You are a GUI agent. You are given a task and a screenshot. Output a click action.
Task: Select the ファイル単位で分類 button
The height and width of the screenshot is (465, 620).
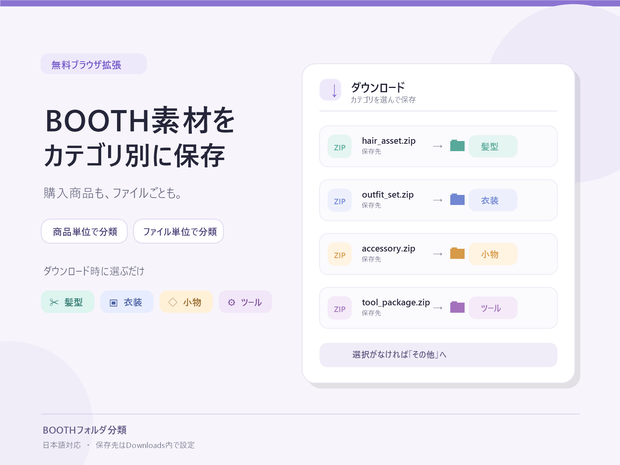pyautogui.click(x=179, y=231)
